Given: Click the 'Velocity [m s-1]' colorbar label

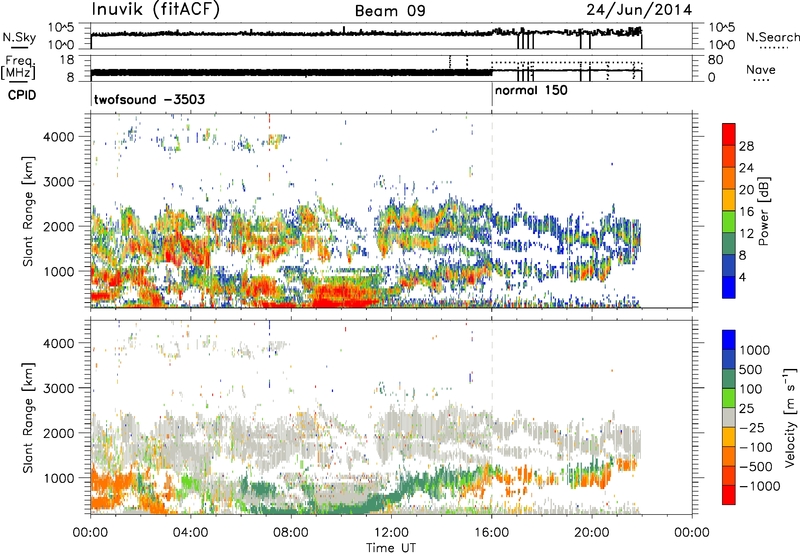Looking at the screenshot, I should 790,417.
